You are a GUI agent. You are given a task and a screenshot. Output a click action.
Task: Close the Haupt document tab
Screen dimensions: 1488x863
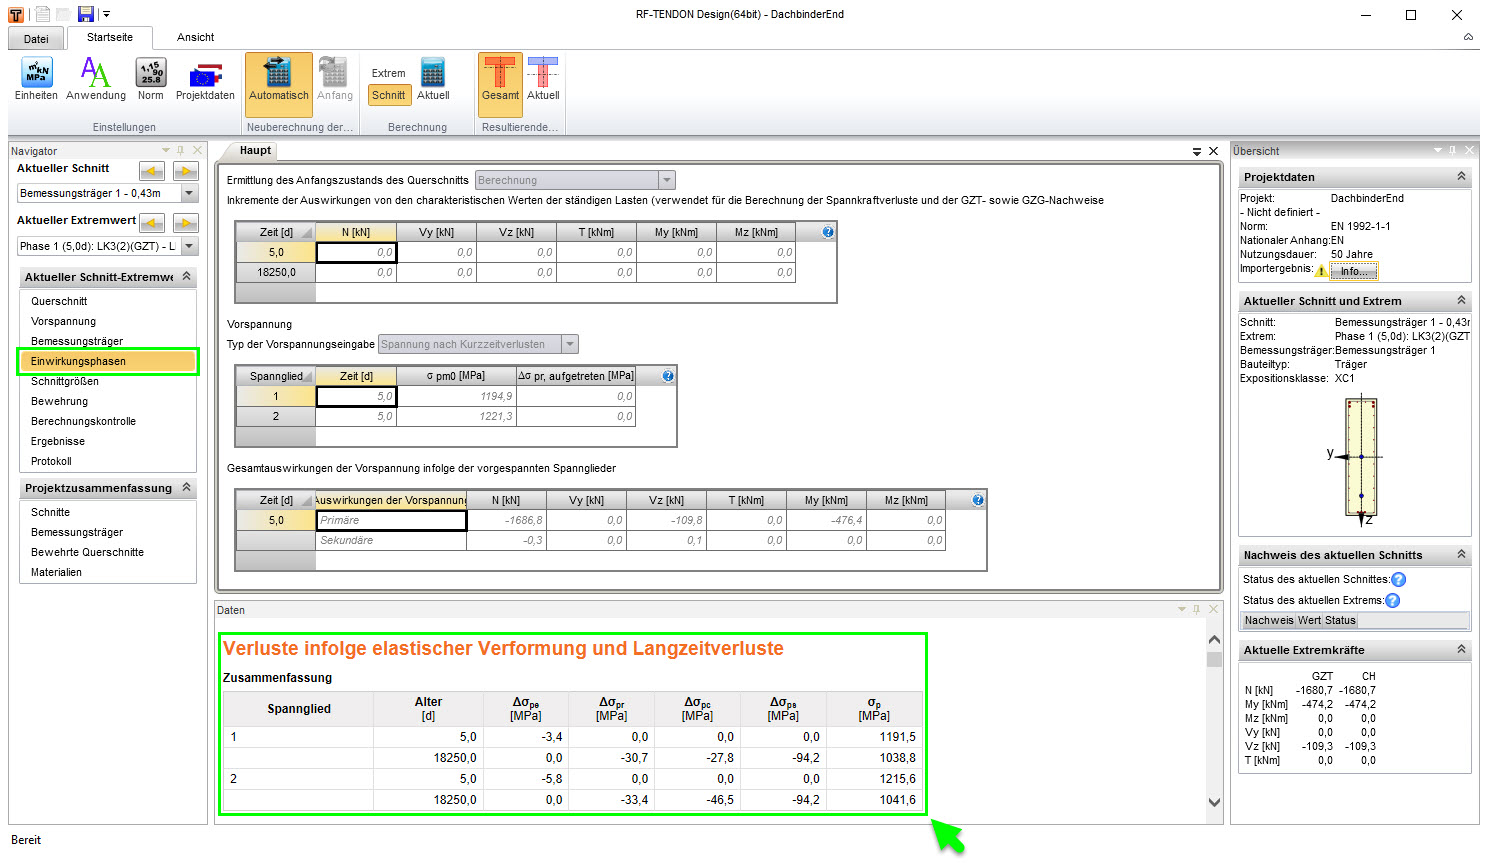tap(1213, 152)
